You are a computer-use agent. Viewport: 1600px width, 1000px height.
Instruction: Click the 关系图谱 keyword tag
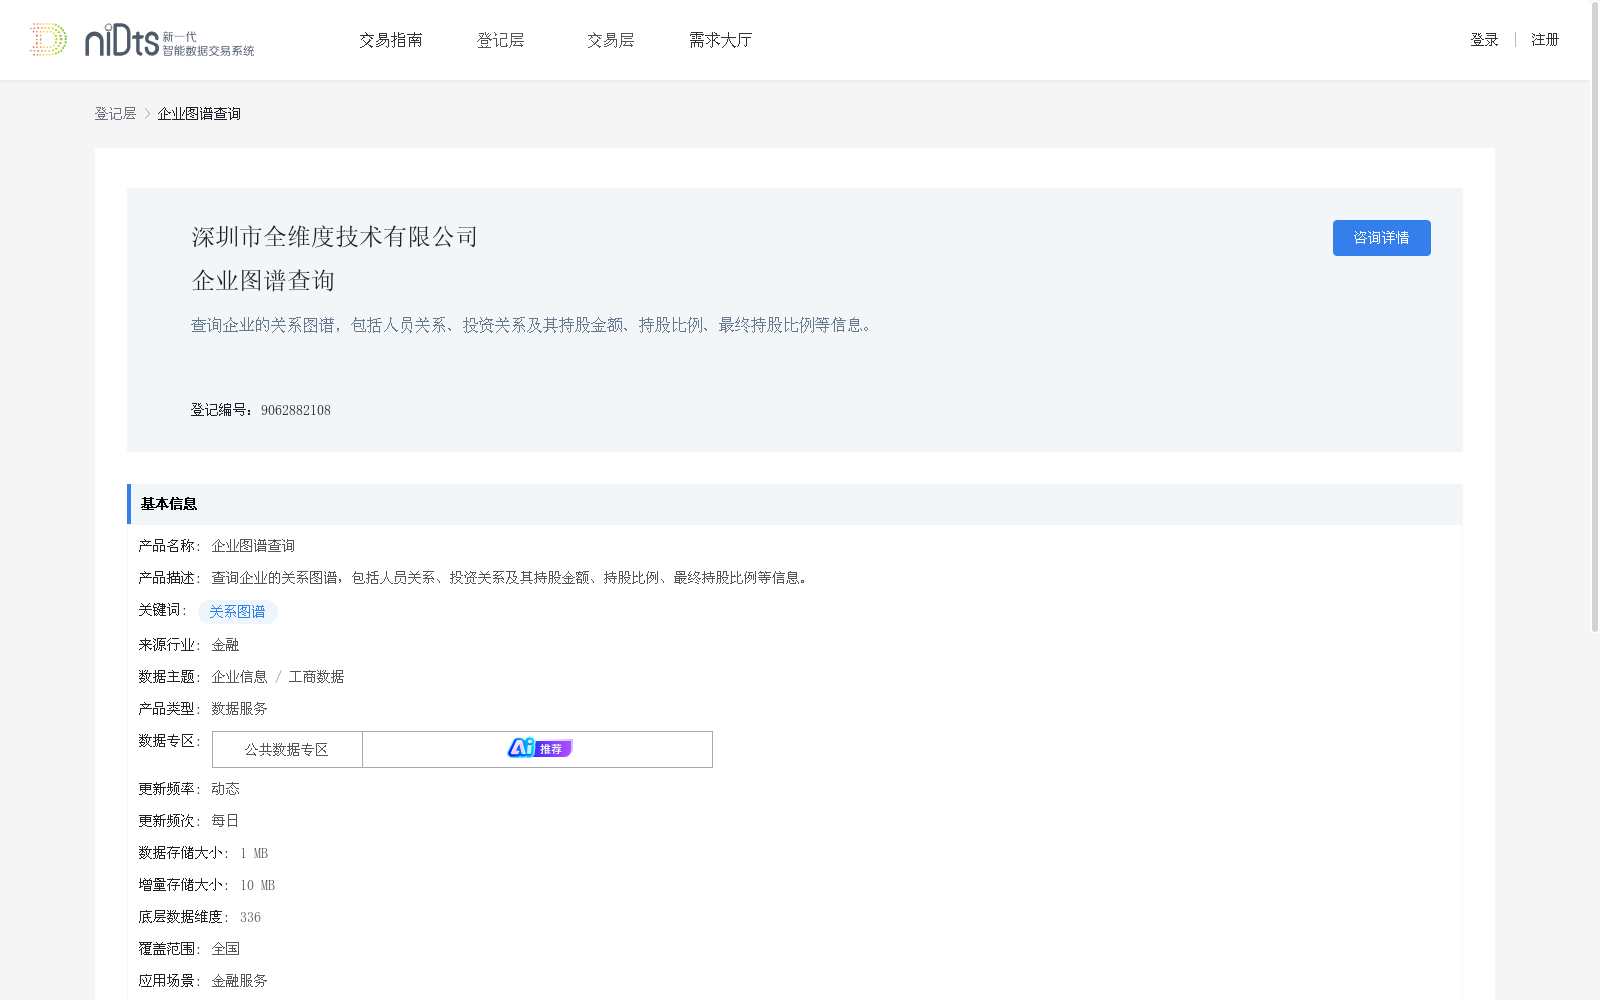pyautogui.click(x=237, y=612)
